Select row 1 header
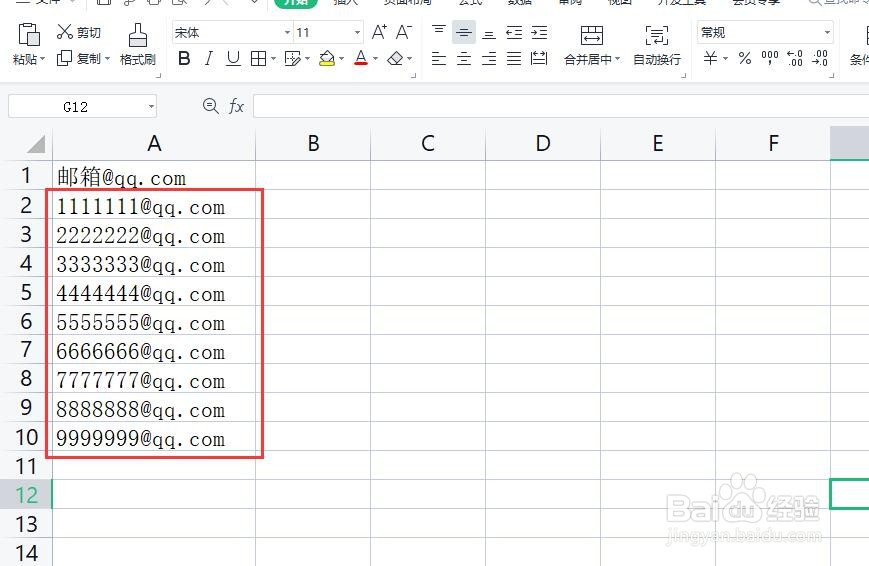 [x=26, y=176]
